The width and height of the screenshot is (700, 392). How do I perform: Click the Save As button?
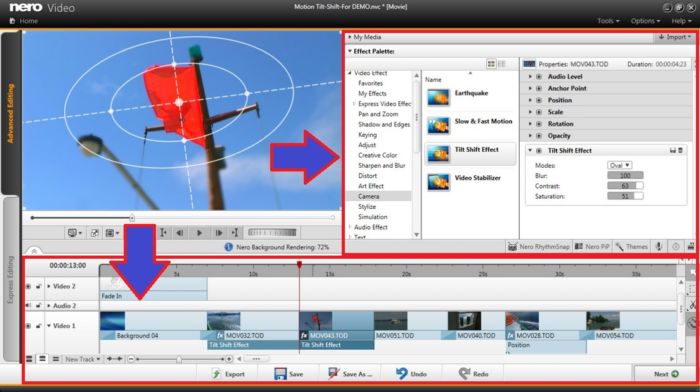click(350, 374)
